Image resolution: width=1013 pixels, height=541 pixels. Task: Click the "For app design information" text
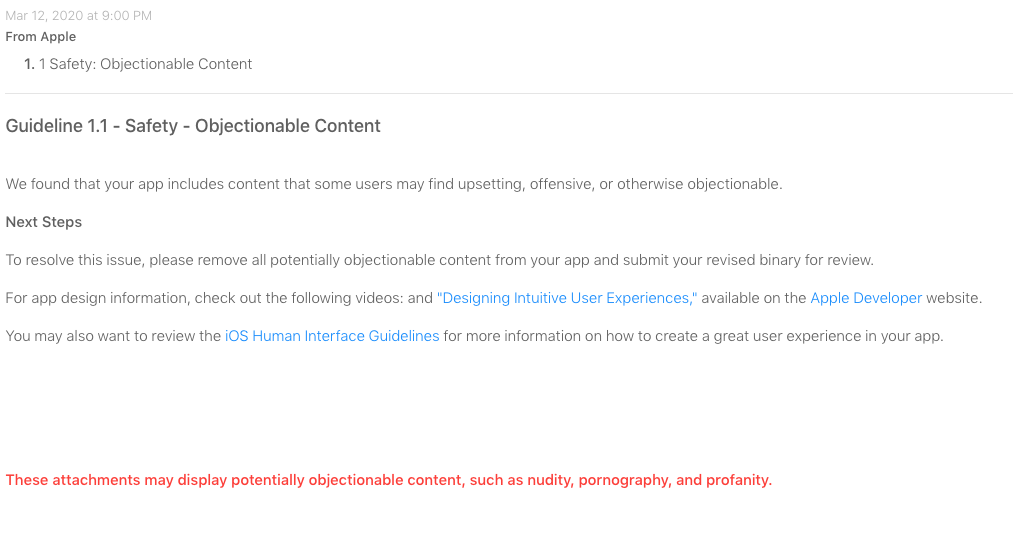pyautogui.click(x=219, y=298)
